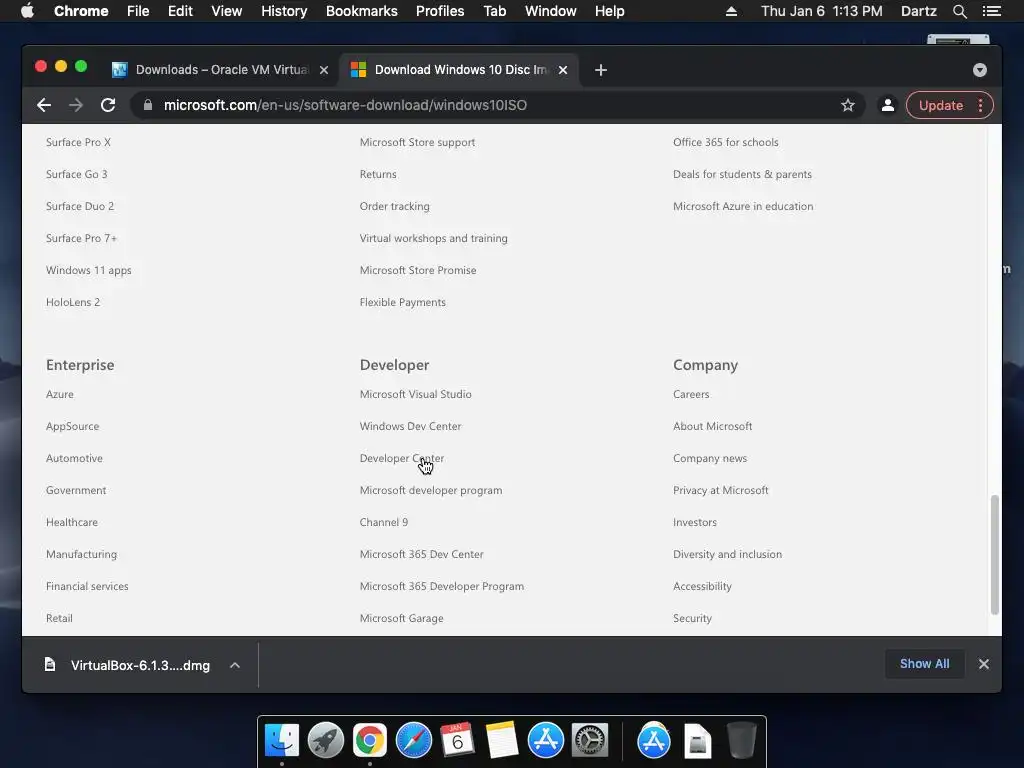1024x768 pixels.
Task: Open System Preferences gear in the Dock
Action: click(x=590, y=740)
